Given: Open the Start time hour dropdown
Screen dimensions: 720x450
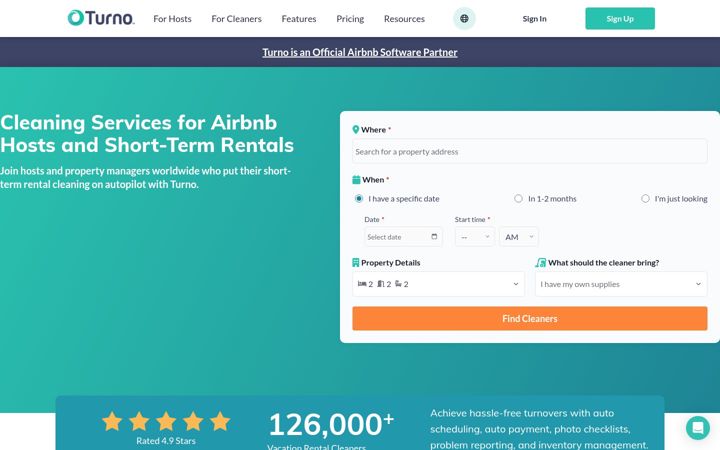Looking at the screenshot, I should pos(475,237).
